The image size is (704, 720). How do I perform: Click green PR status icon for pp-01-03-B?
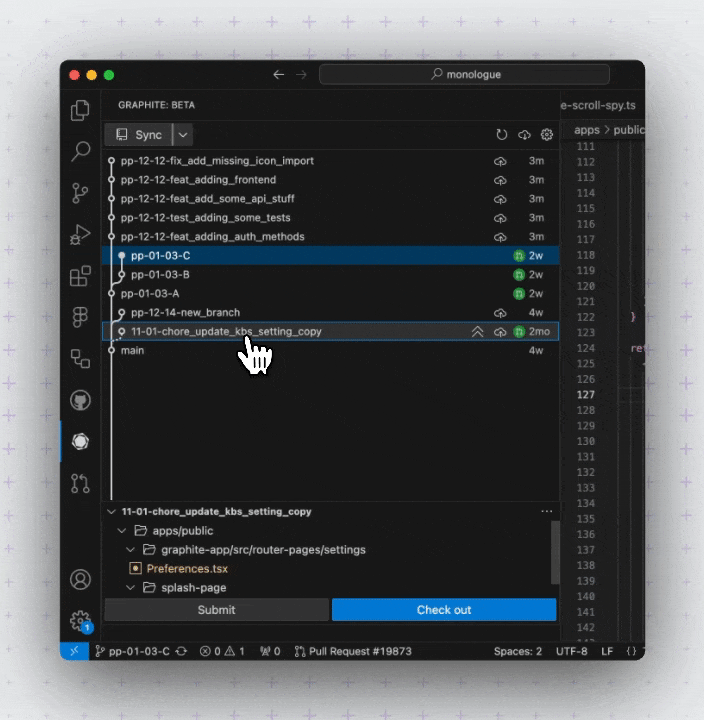coord(519,275)
